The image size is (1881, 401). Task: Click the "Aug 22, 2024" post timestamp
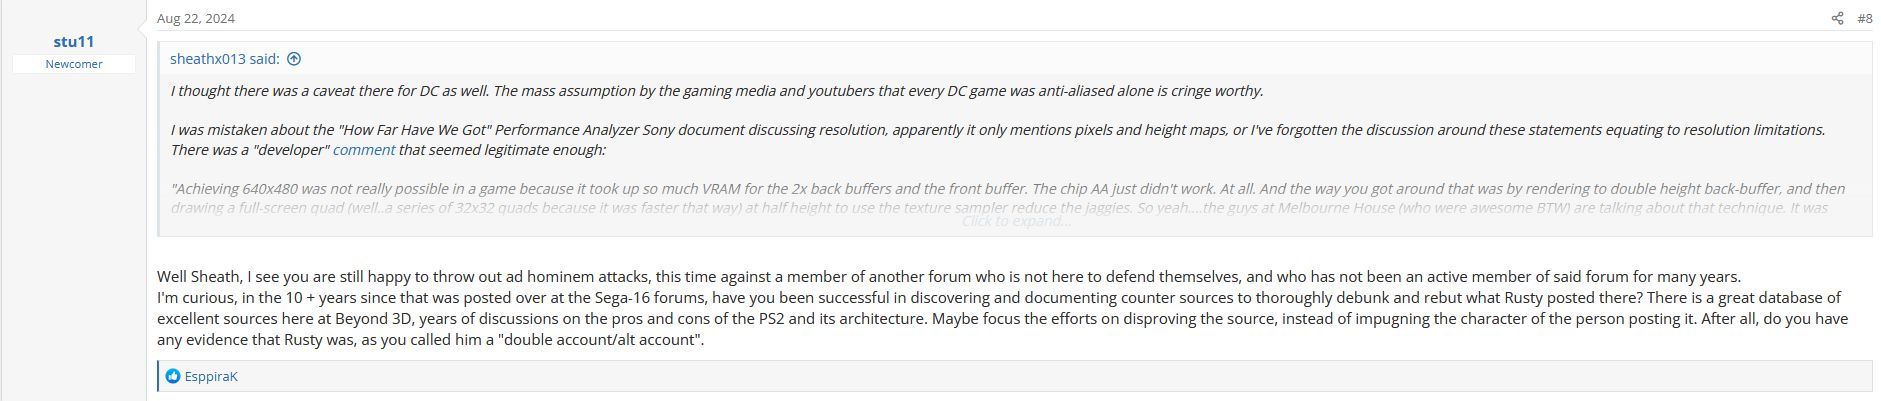(196, 18)
